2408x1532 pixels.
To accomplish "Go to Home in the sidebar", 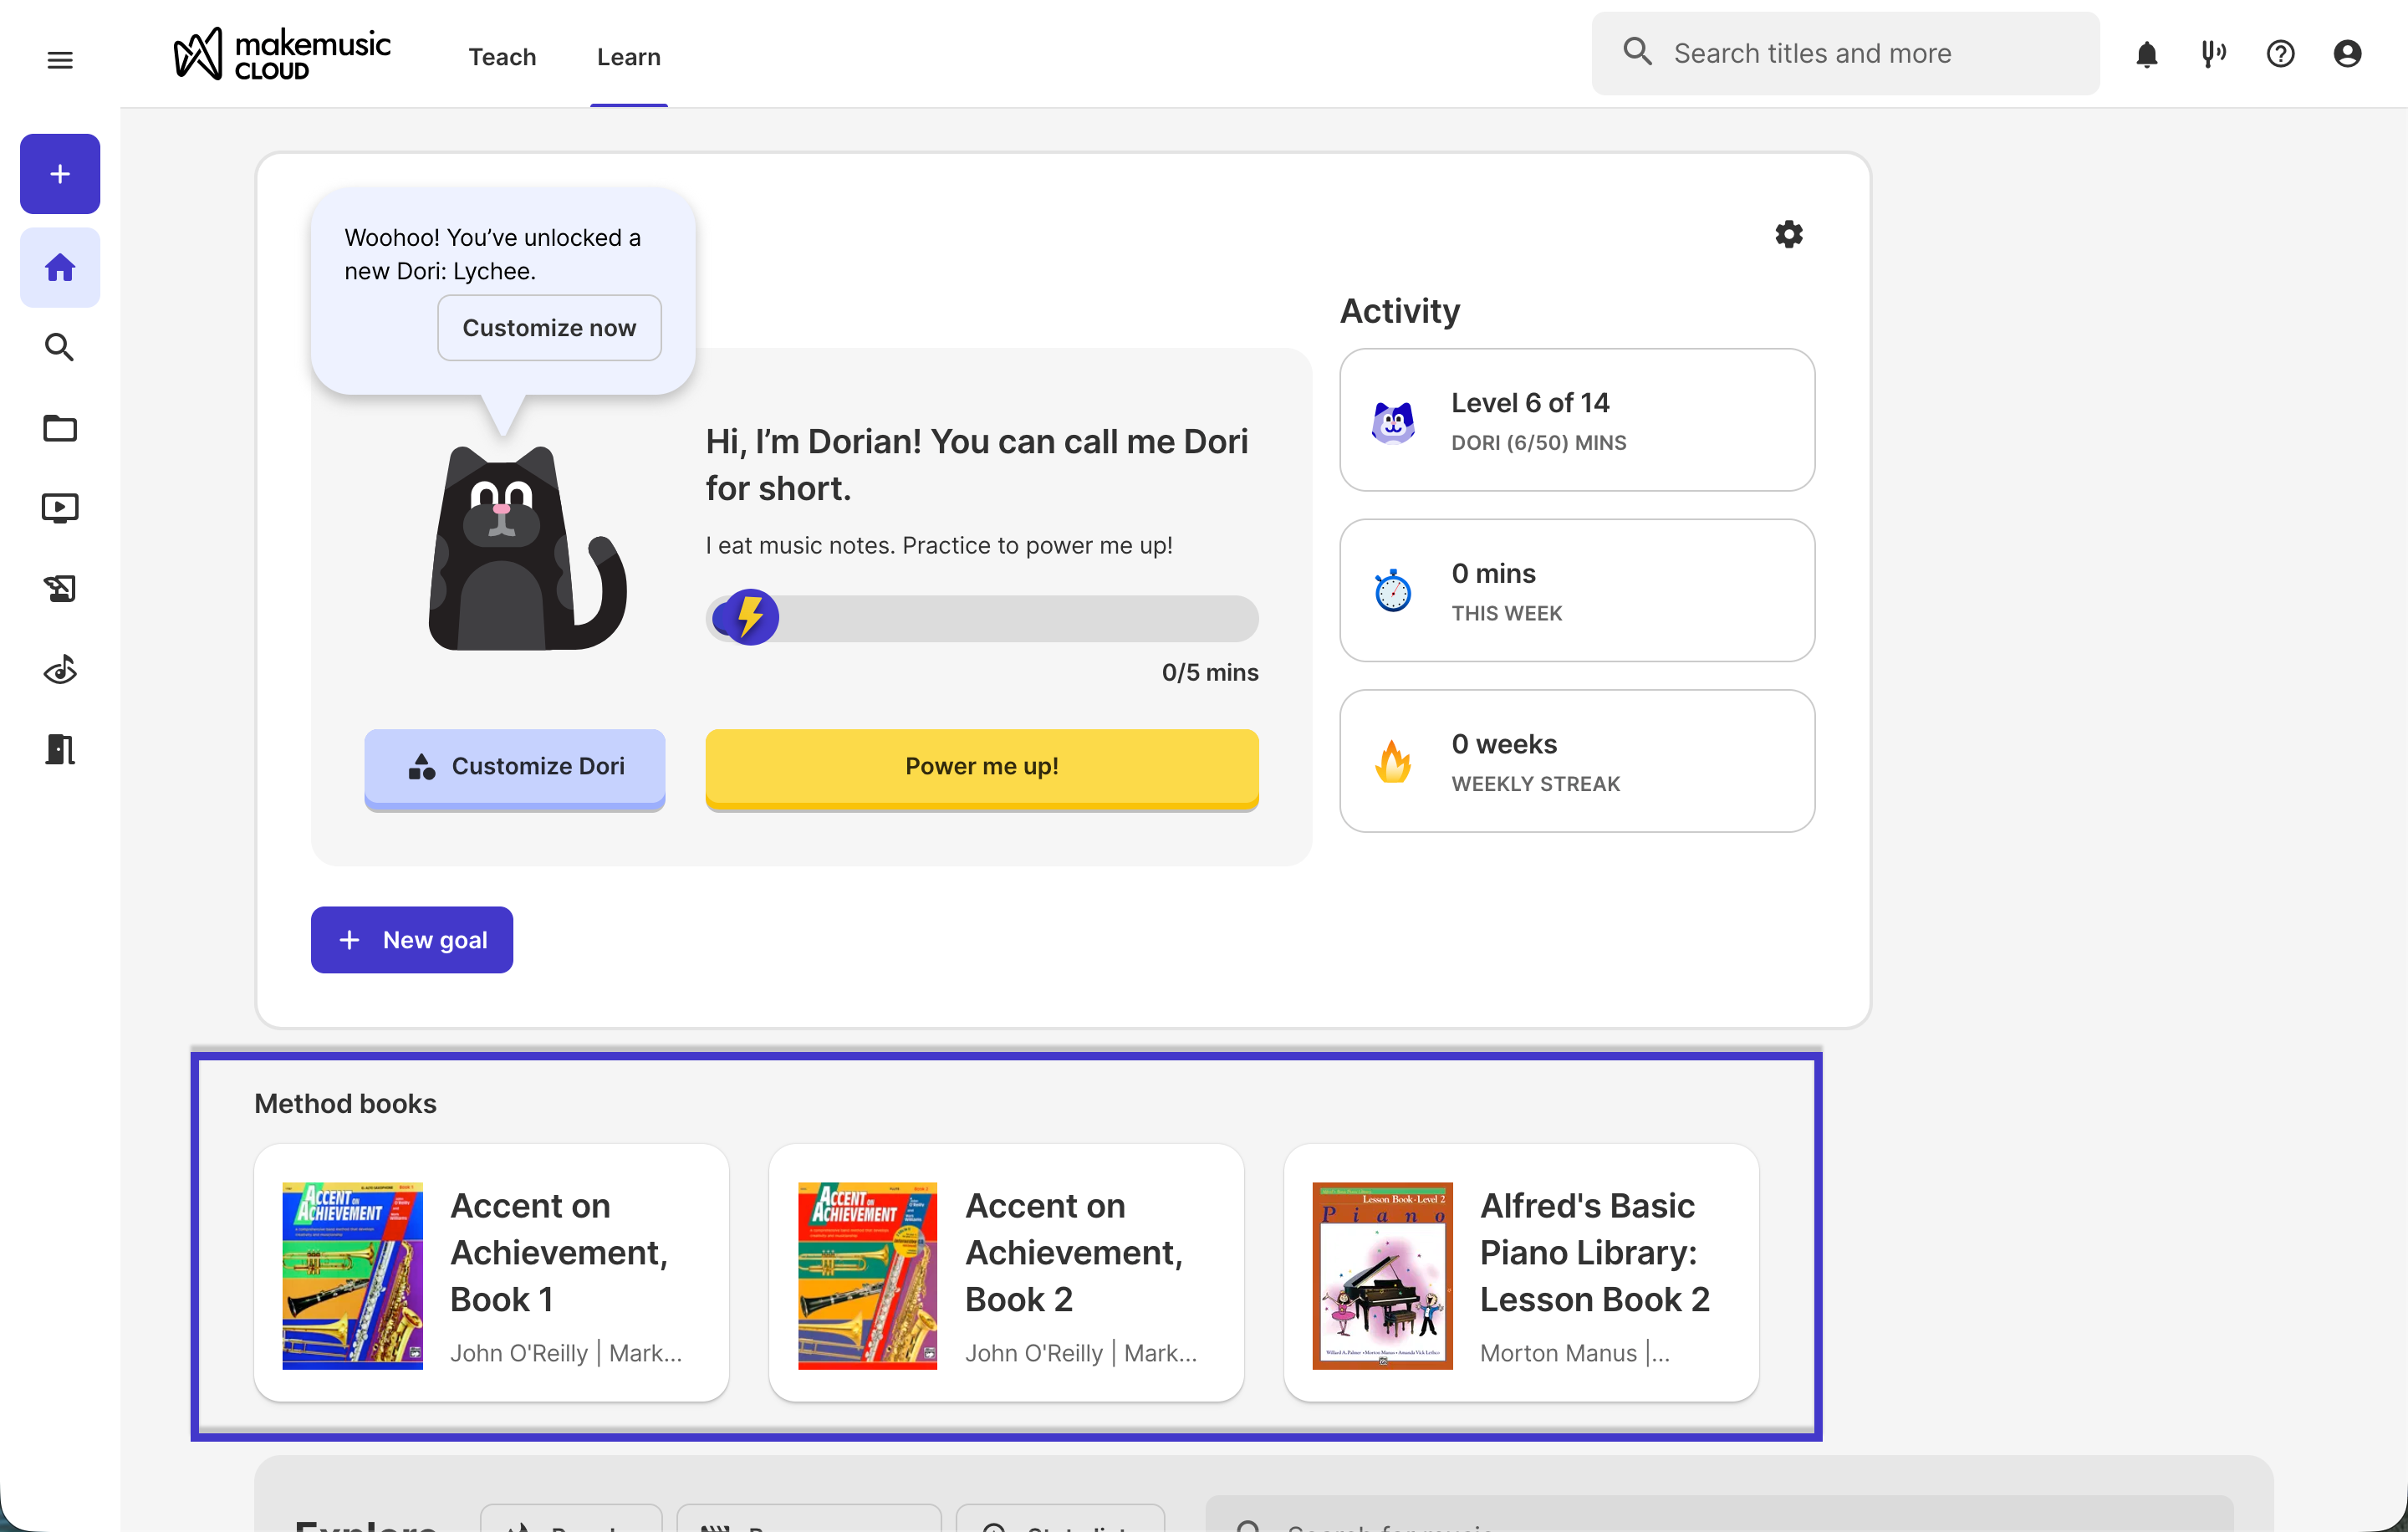I will pos(60,267).
